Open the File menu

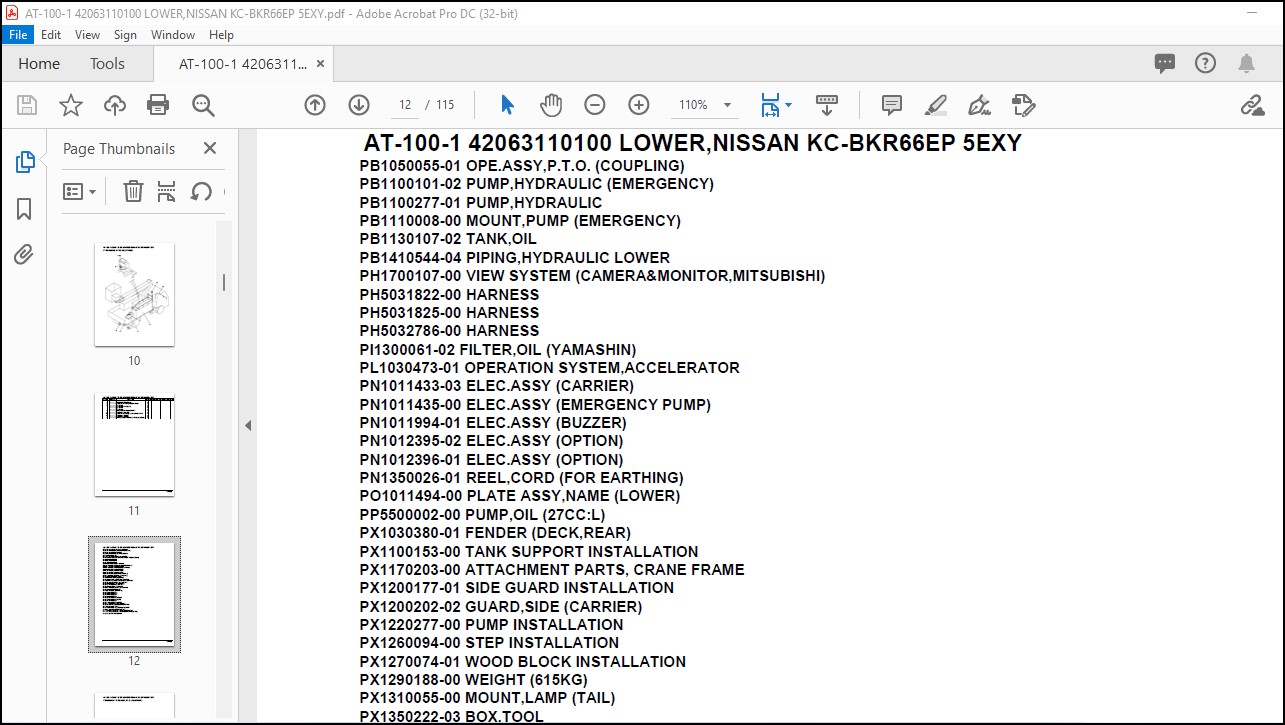(x=18, y=34)
